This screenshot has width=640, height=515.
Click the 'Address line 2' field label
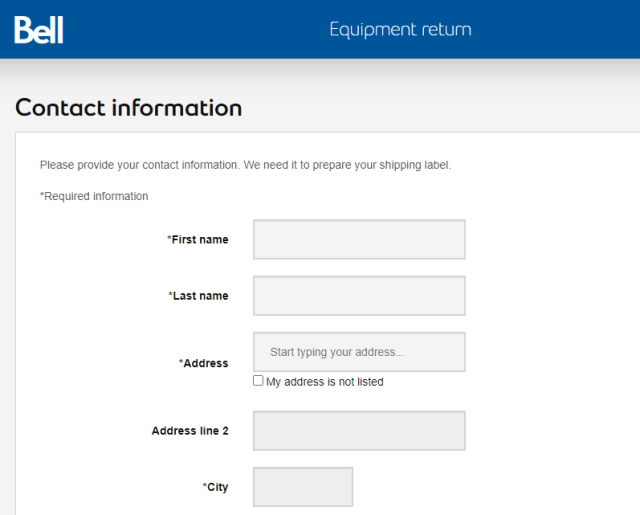[x=190, y=431]
